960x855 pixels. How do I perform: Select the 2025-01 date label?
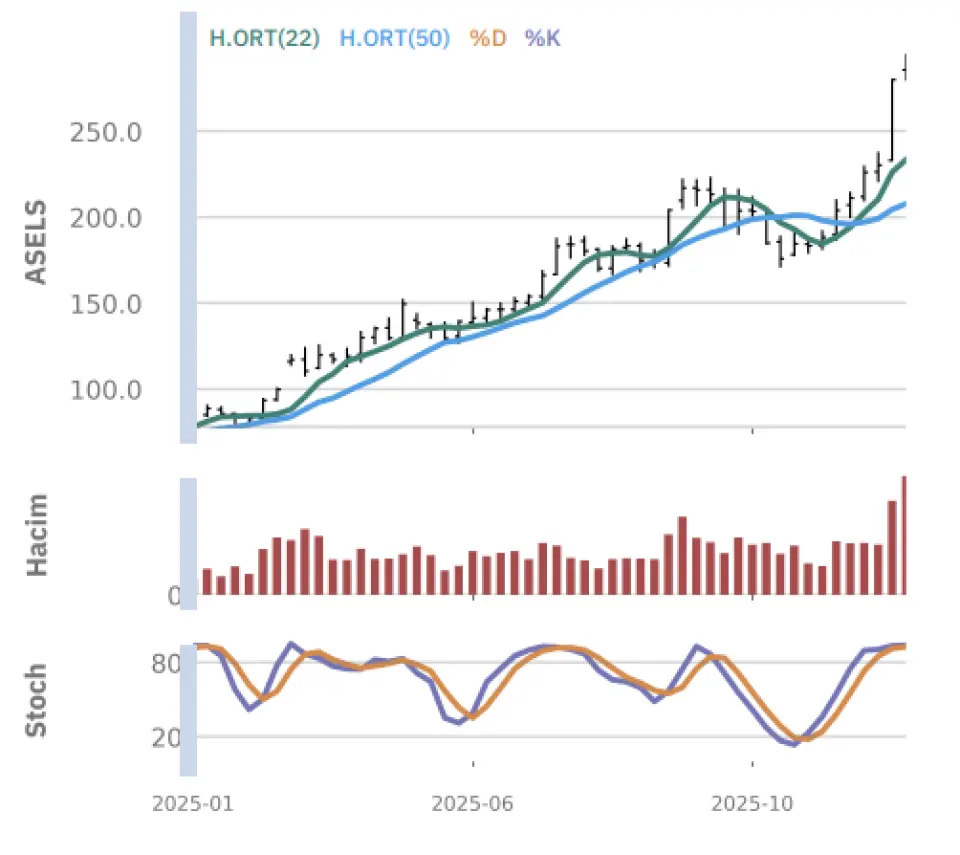click(x=184, y=804)
